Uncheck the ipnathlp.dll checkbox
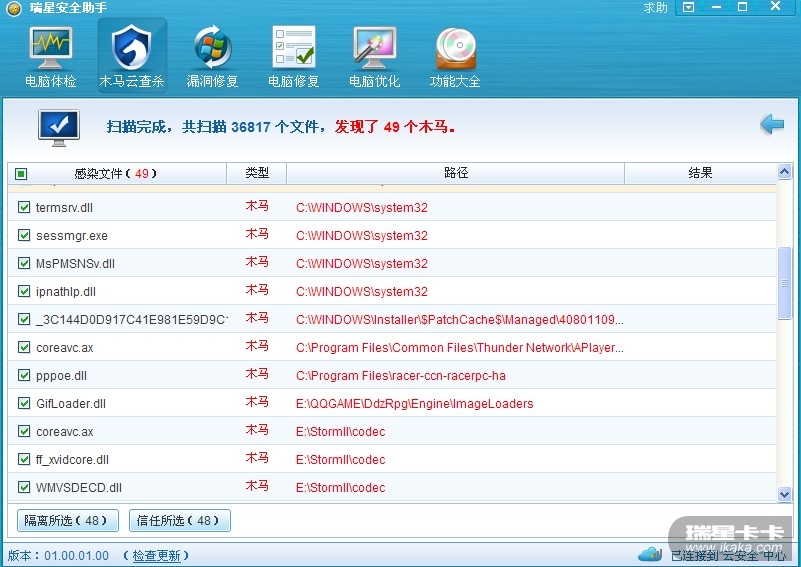This screenshot has width=801, height=567. 23,291
